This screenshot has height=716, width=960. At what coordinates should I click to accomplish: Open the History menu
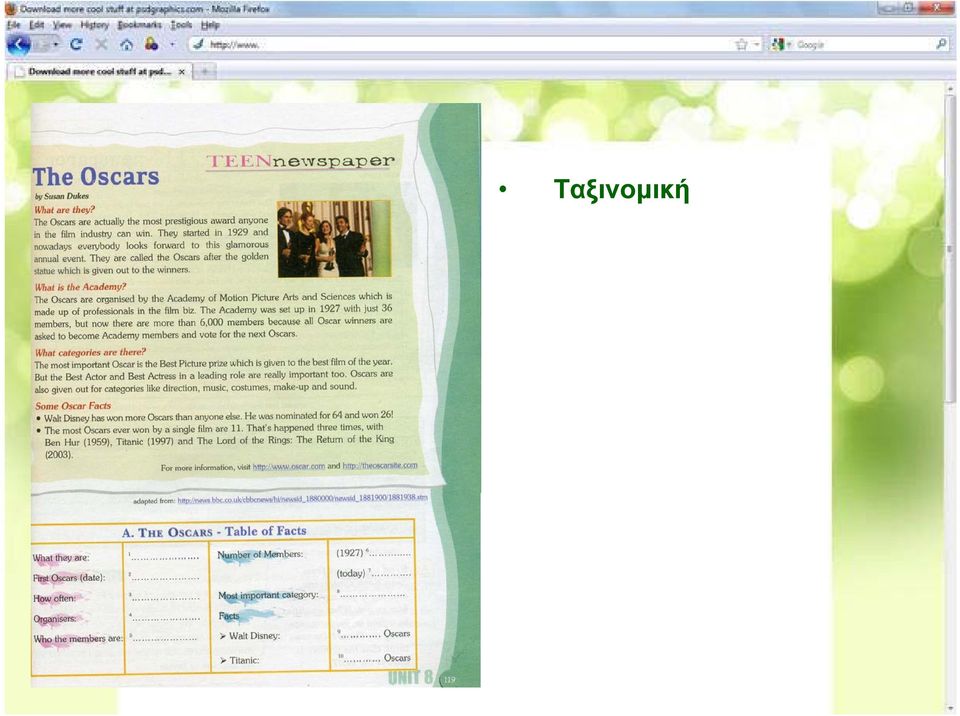point(94,25)
